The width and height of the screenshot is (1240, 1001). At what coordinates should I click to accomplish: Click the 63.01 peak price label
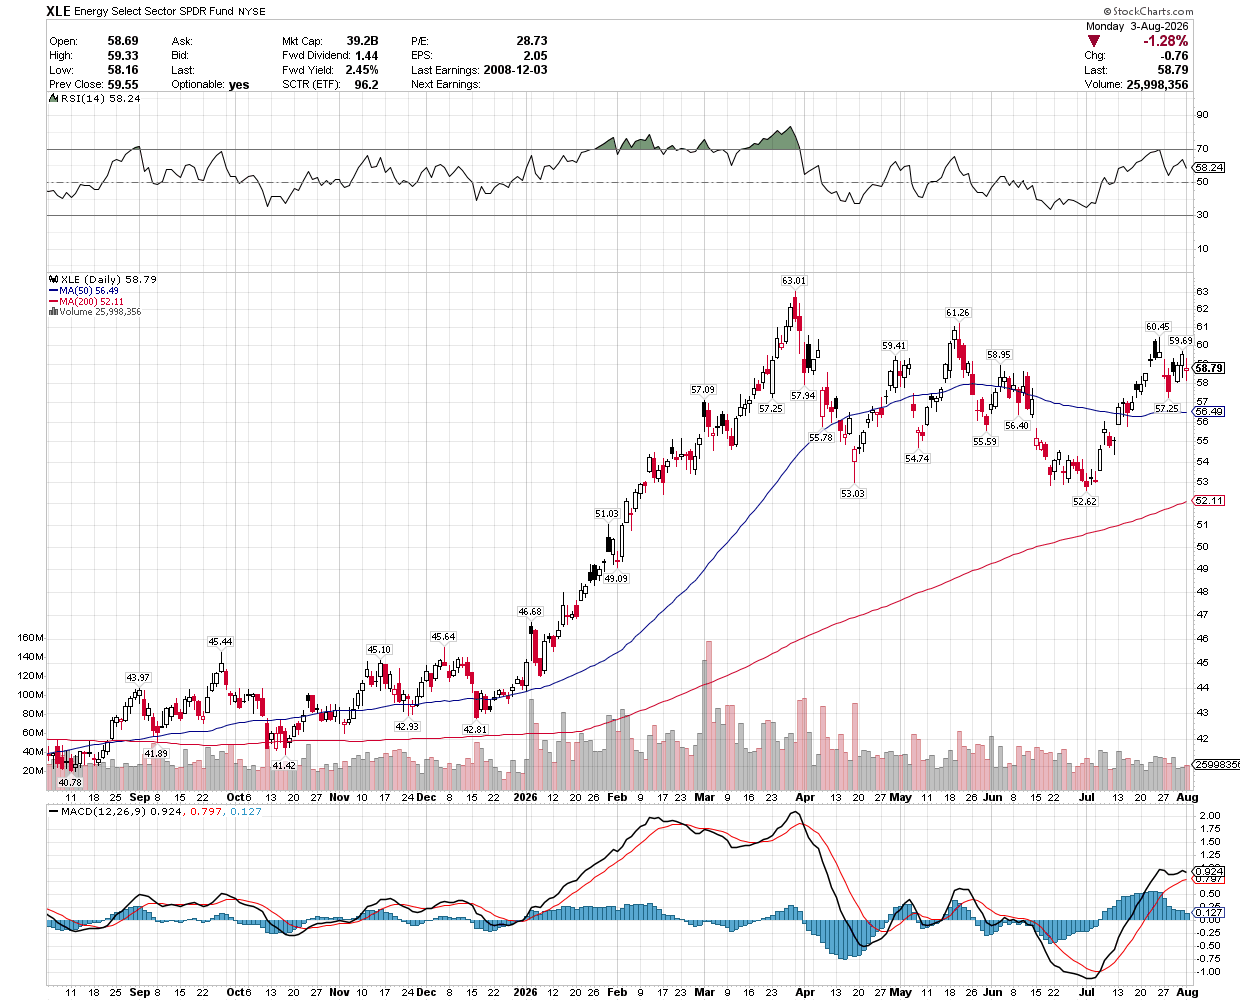794,281
